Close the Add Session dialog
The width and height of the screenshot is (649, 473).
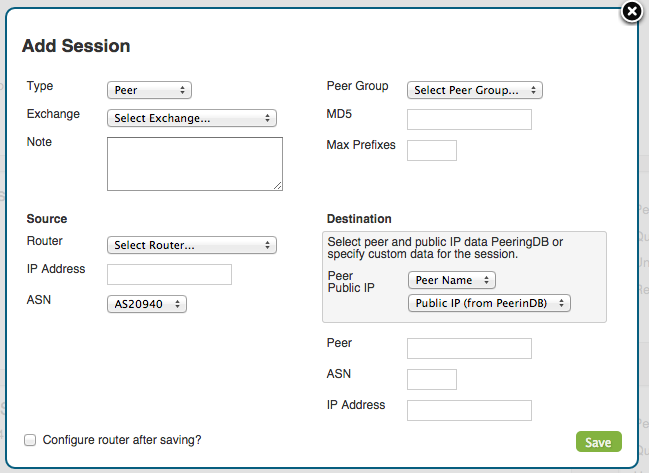[x=632, y=12]
